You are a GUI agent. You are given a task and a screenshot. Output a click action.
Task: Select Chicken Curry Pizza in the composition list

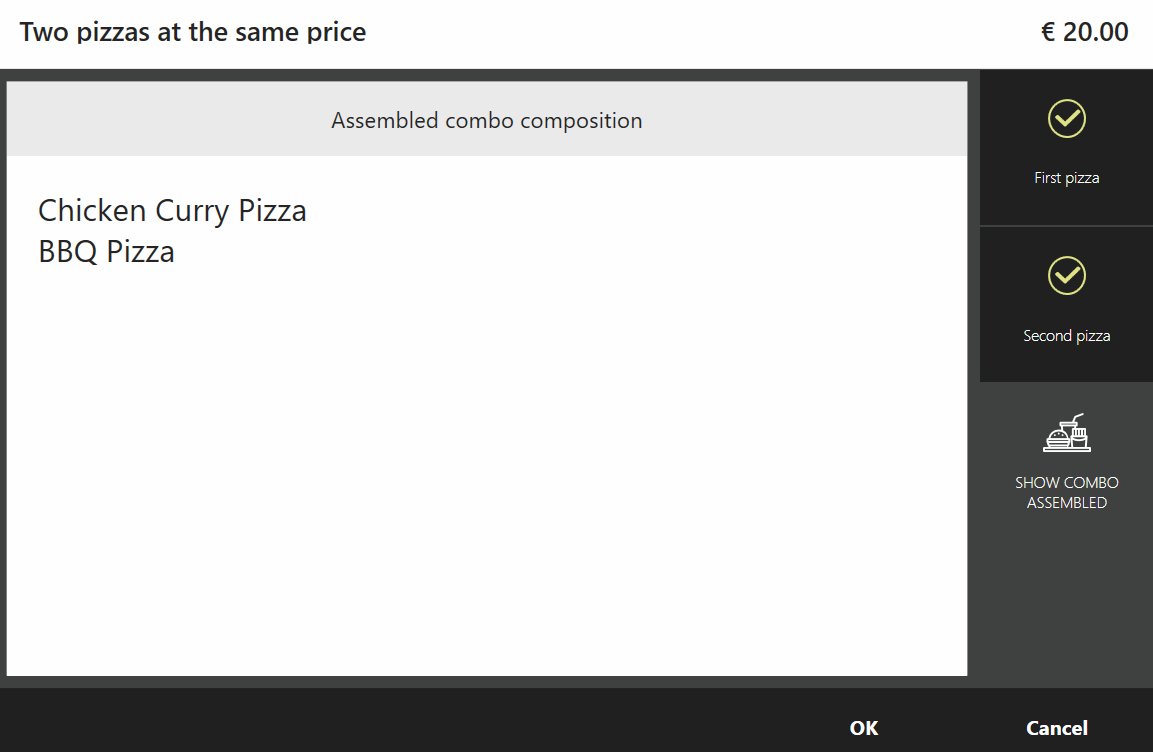click(172, 211)
